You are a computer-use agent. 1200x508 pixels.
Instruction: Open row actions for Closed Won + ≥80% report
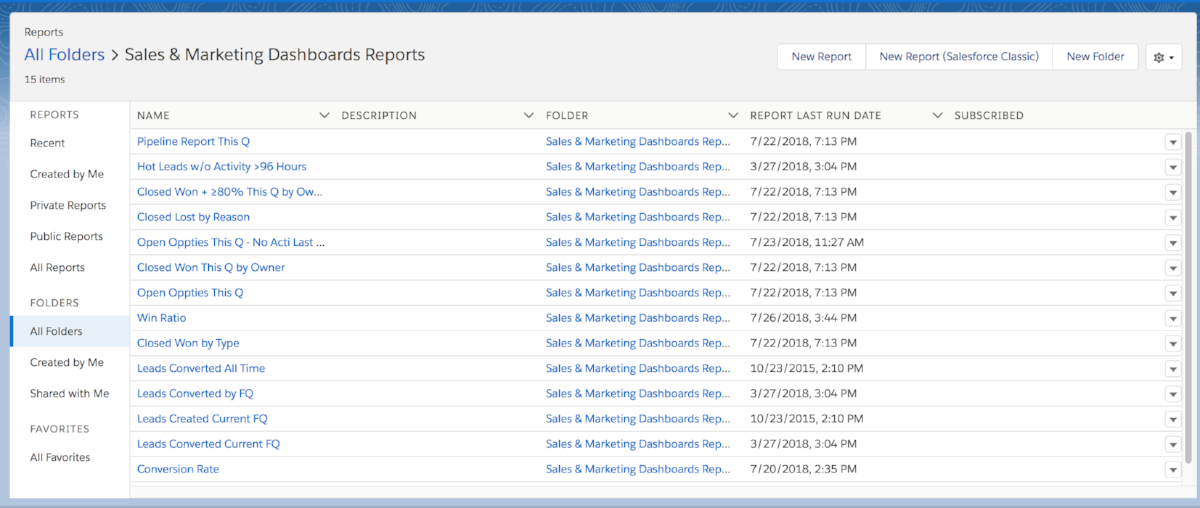click(x=1173, y=192)
